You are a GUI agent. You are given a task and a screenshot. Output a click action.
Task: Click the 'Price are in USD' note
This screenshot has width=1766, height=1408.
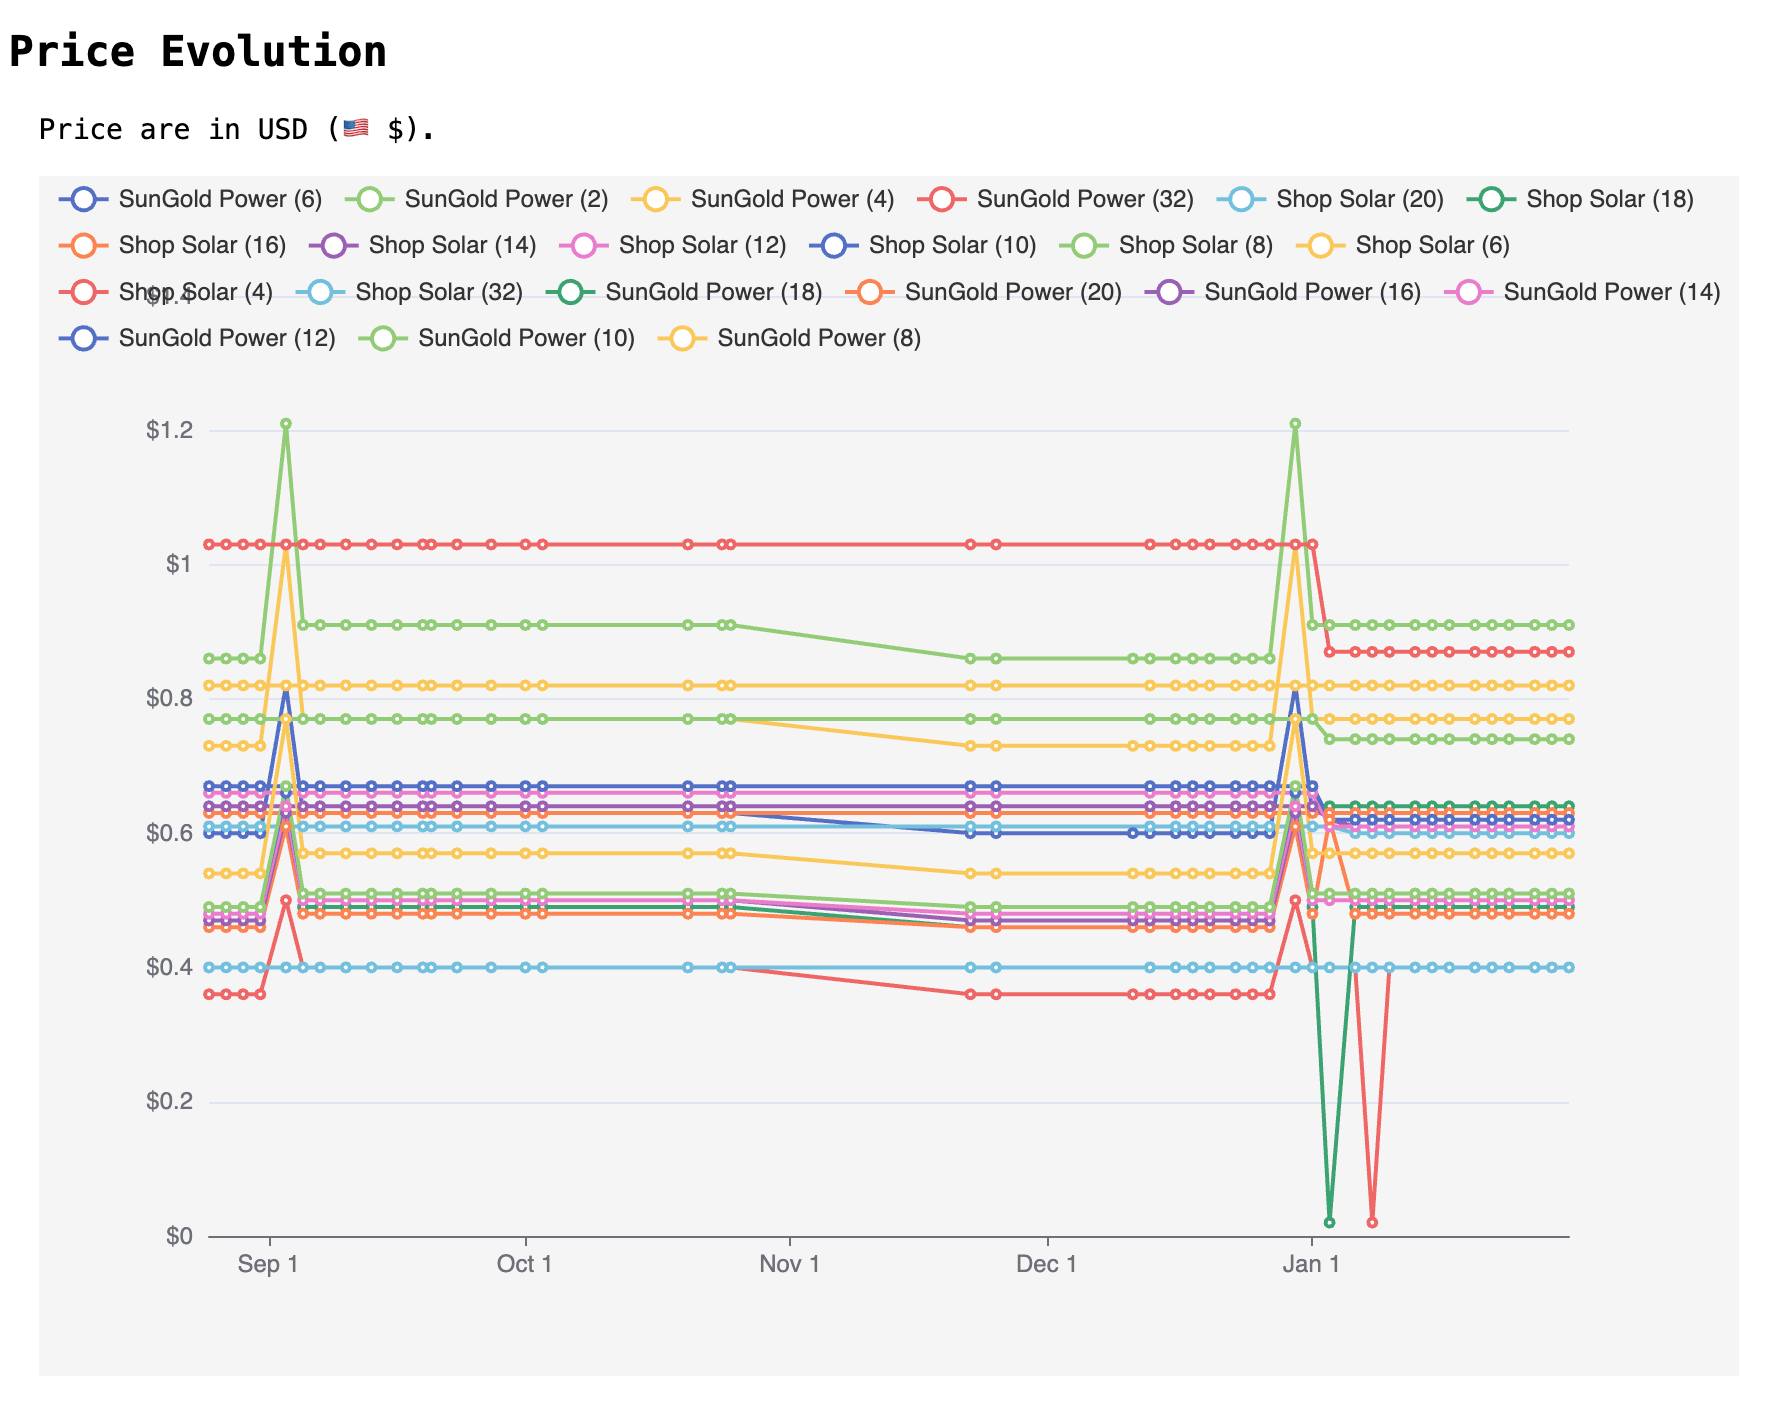click(237, 129)
